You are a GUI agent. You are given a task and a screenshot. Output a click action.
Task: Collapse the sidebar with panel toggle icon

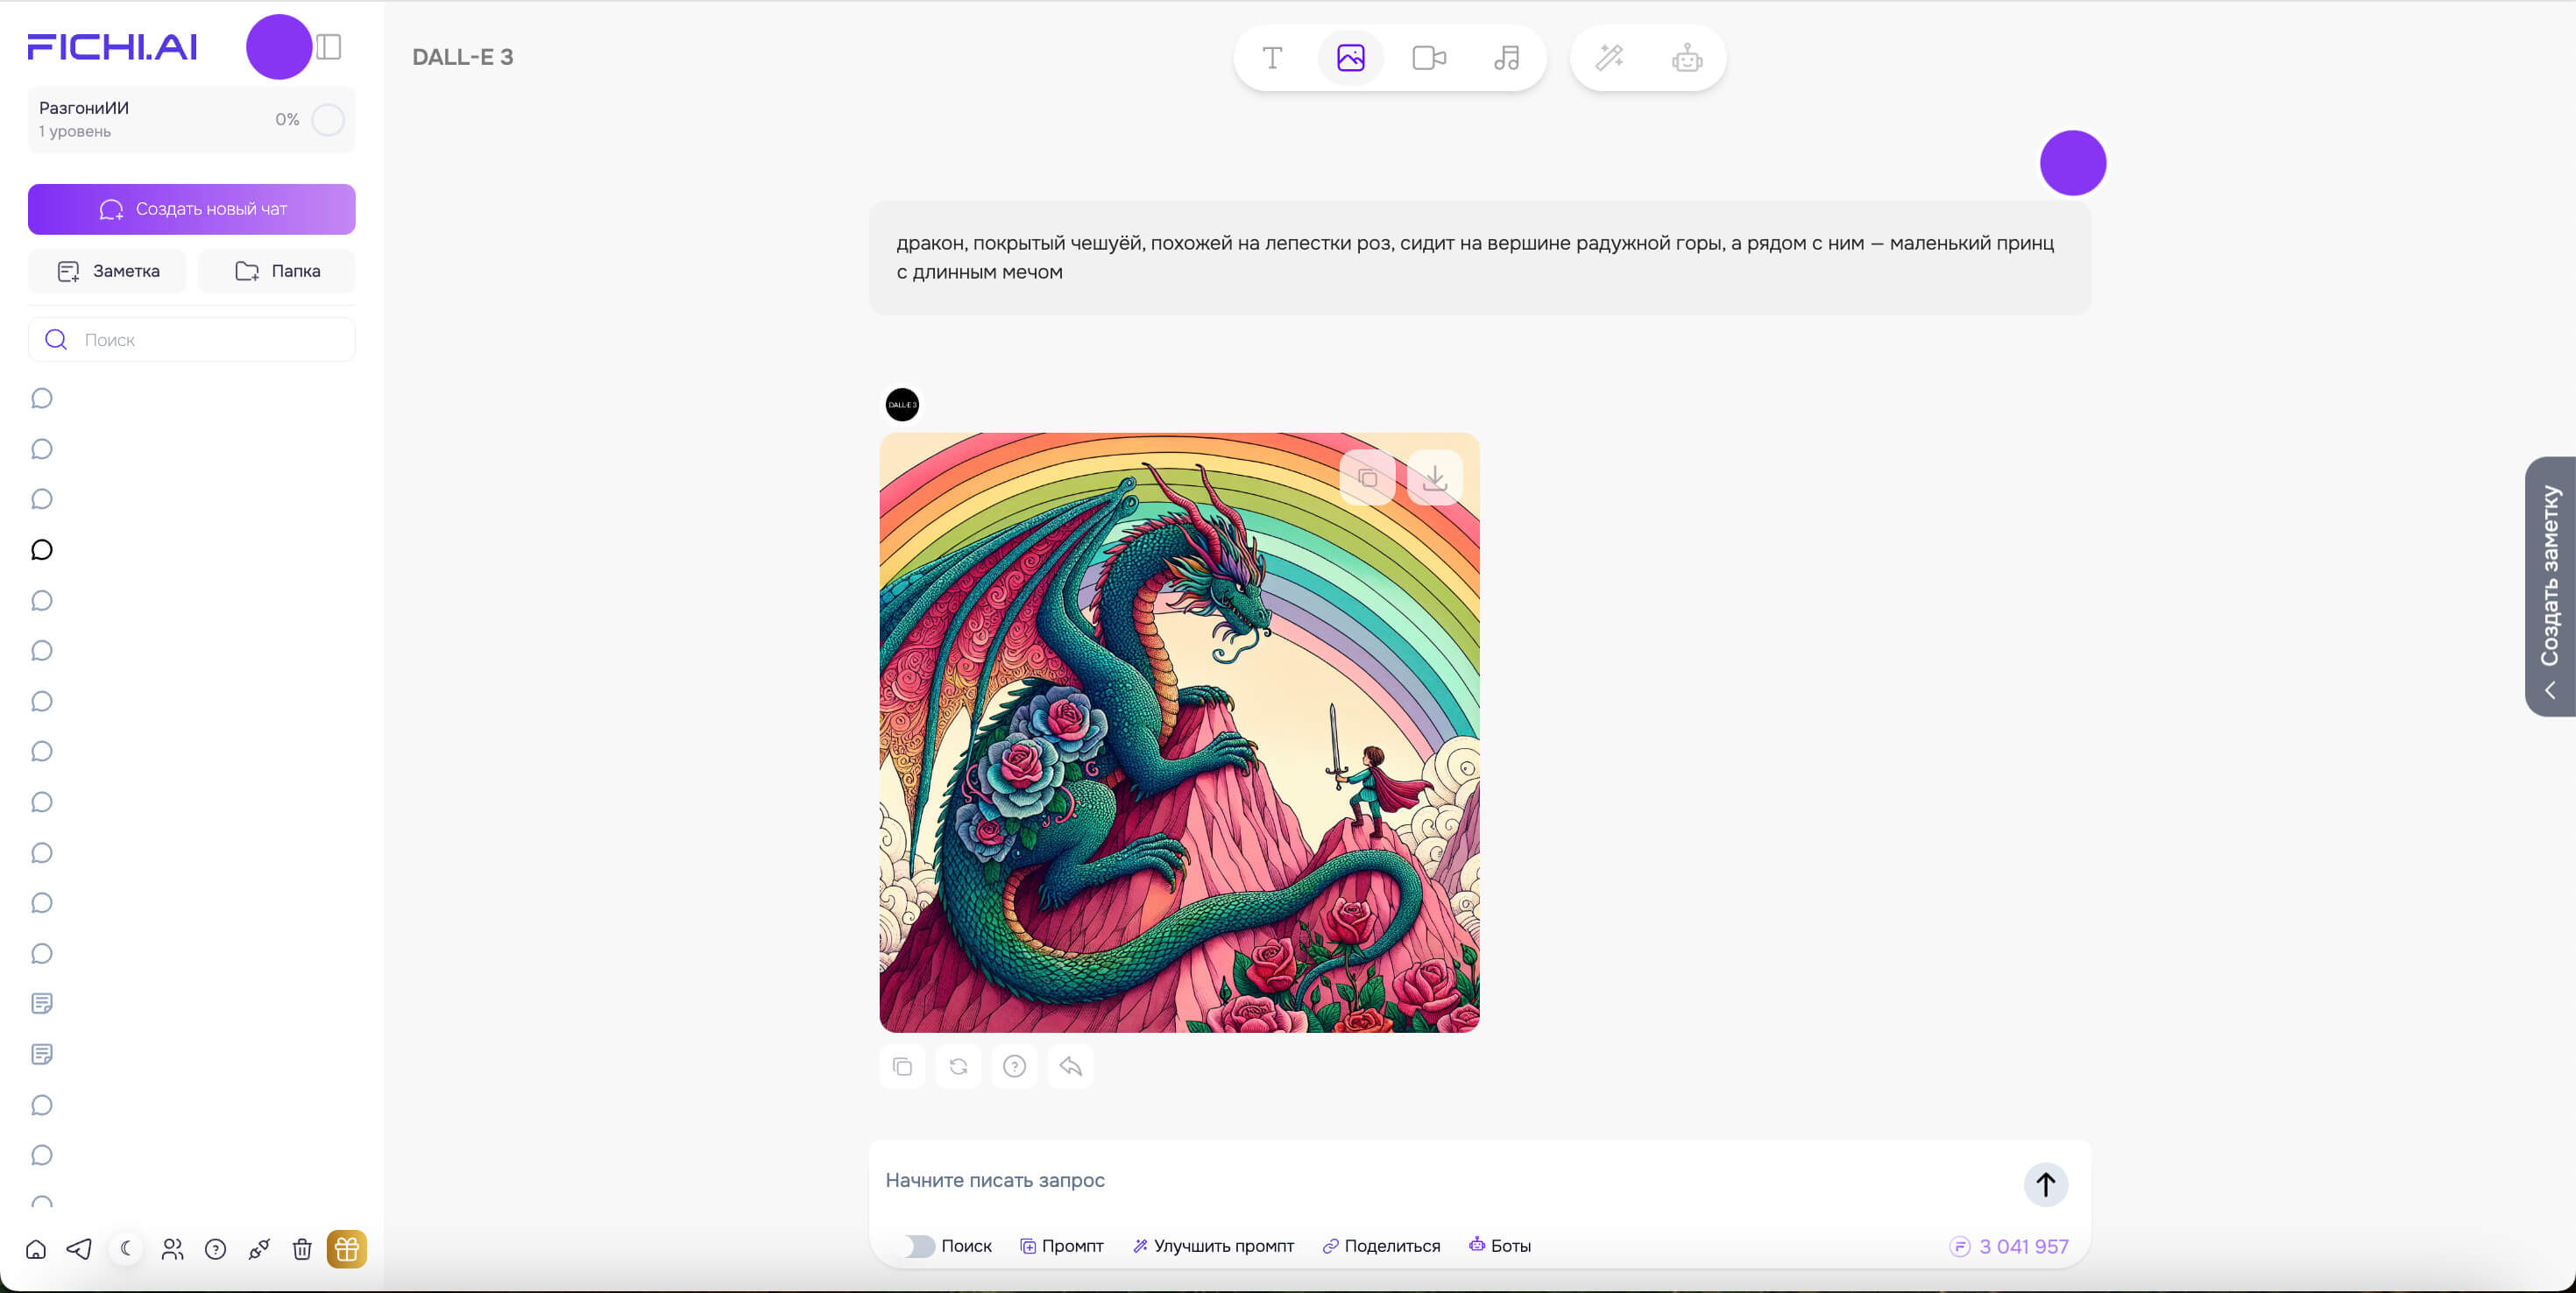pyautogui.click(x=329, y=47)
